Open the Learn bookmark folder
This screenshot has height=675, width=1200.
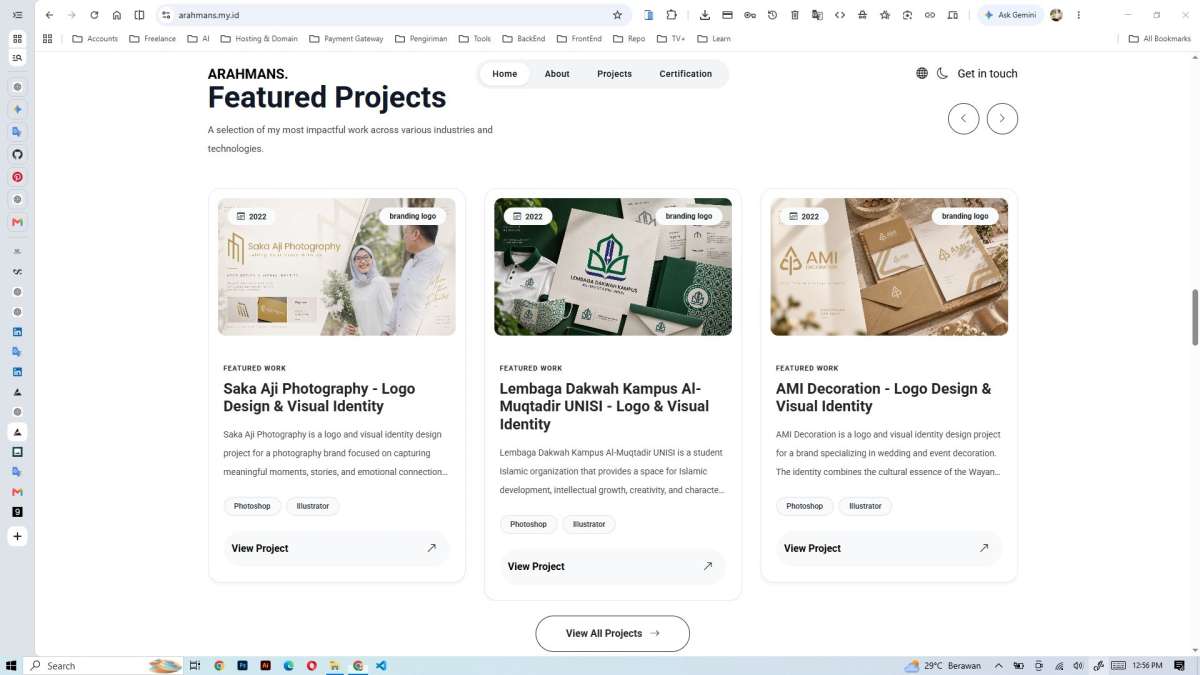714,39
